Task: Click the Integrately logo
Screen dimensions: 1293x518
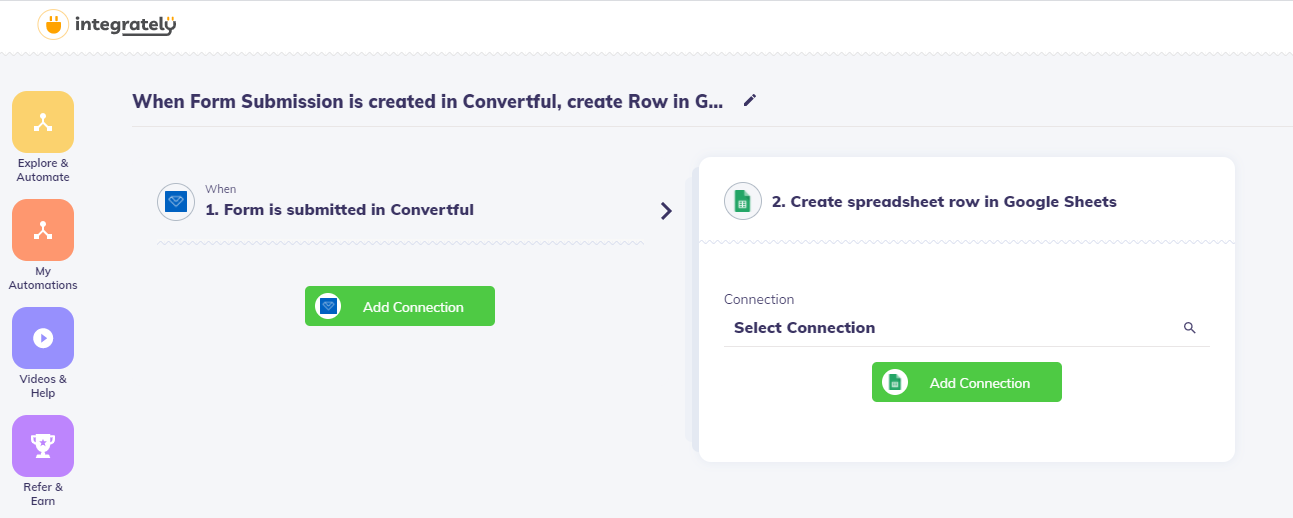Action: click(x=107, y=25)
